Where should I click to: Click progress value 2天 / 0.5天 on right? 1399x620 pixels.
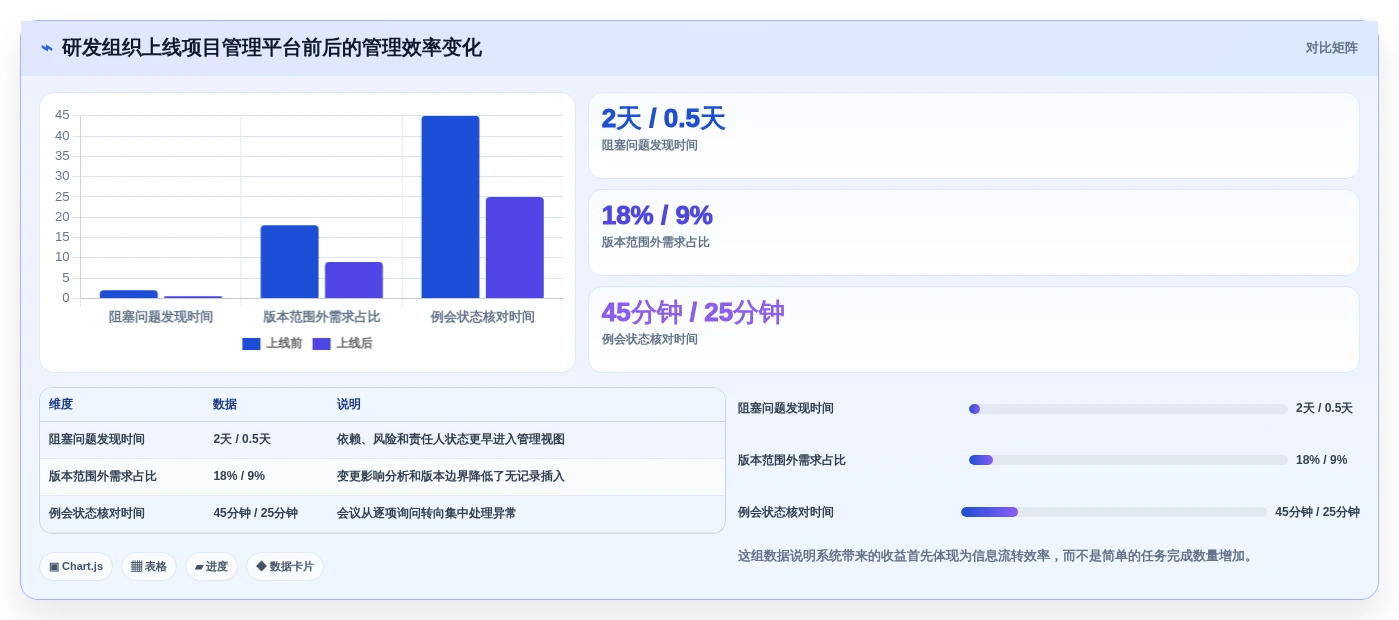(x=1324, y=408)
